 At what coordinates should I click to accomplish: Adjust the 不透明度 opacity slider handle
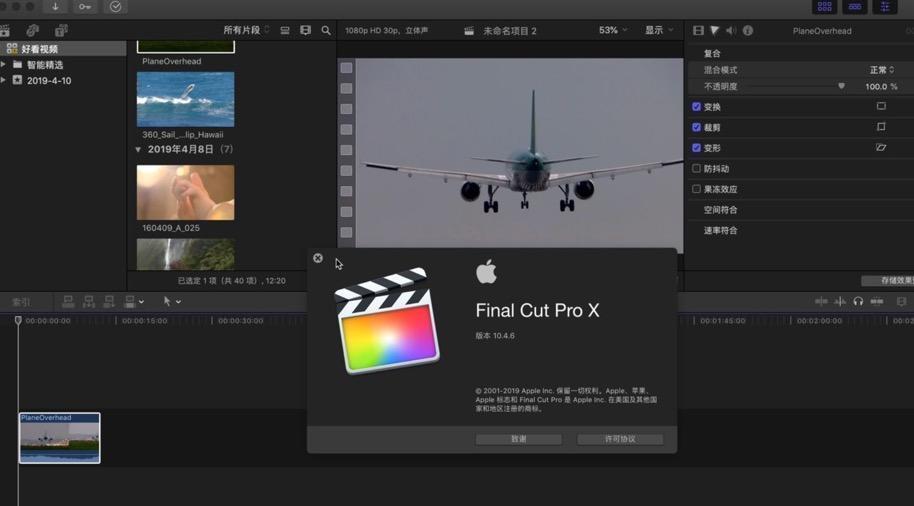841,86
